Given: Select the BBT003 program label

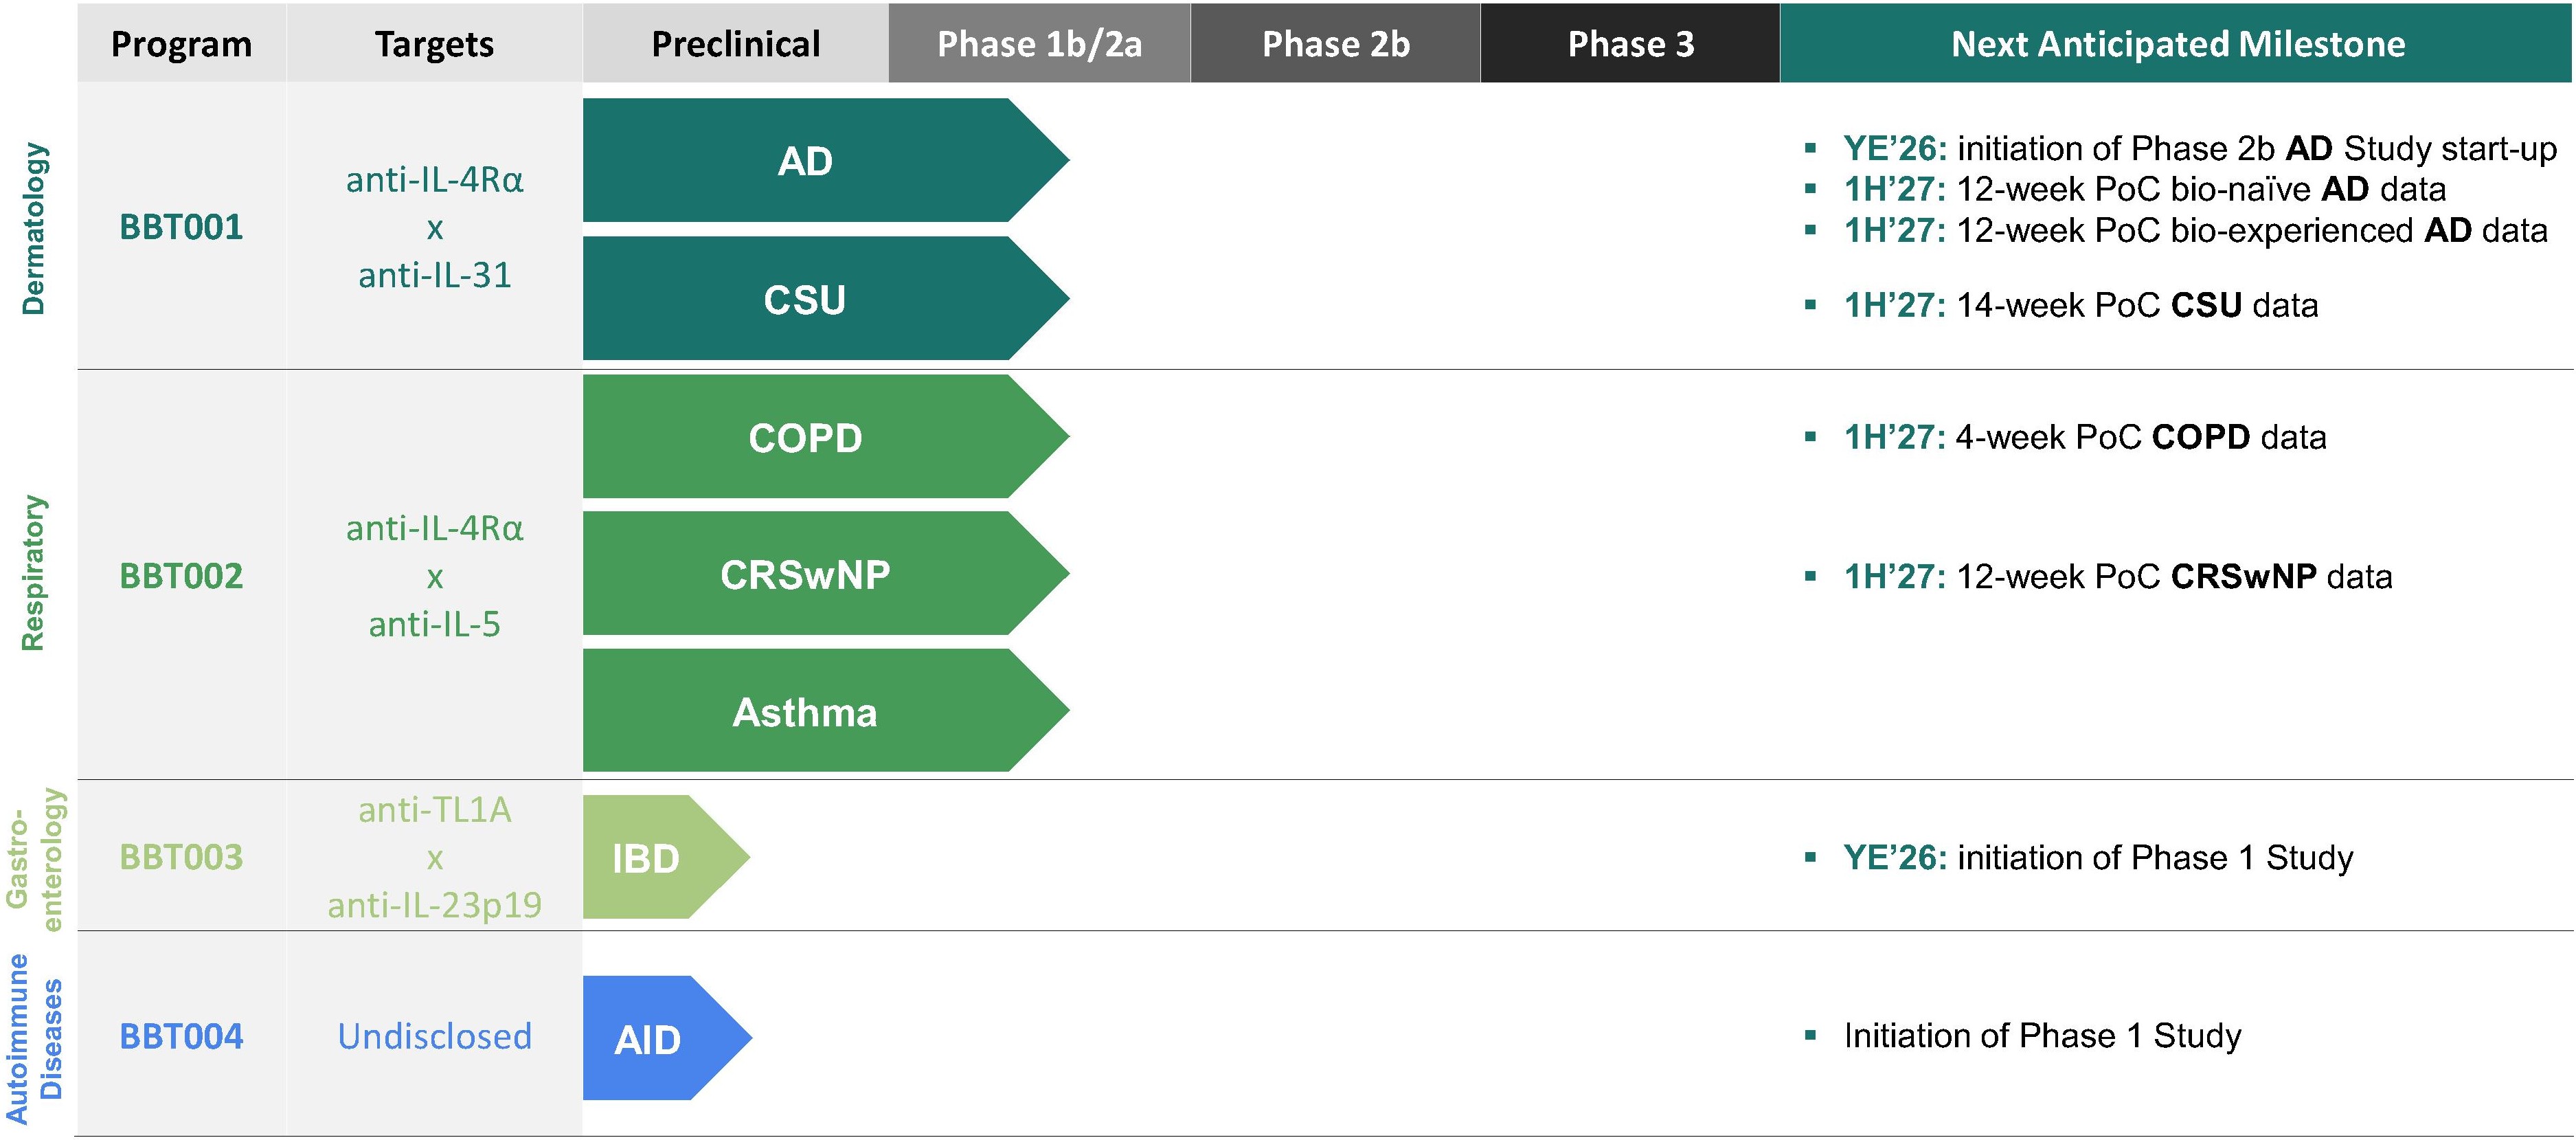Looking at the screenshot, I should tap(181, 857).
